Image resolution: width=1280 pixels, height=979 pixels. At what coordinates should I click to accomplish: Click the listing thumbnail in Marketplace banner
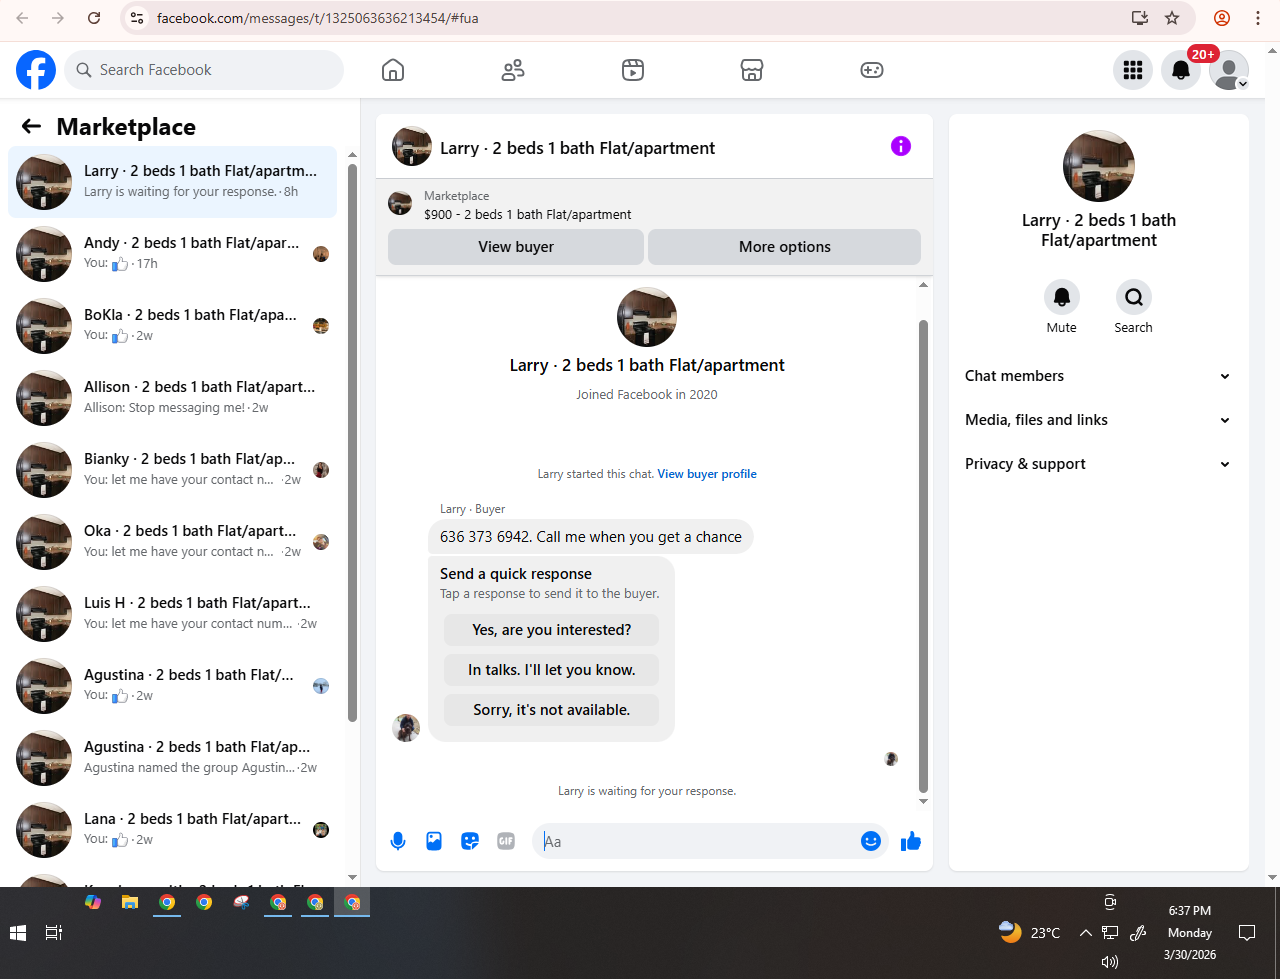tap(400, 204)
